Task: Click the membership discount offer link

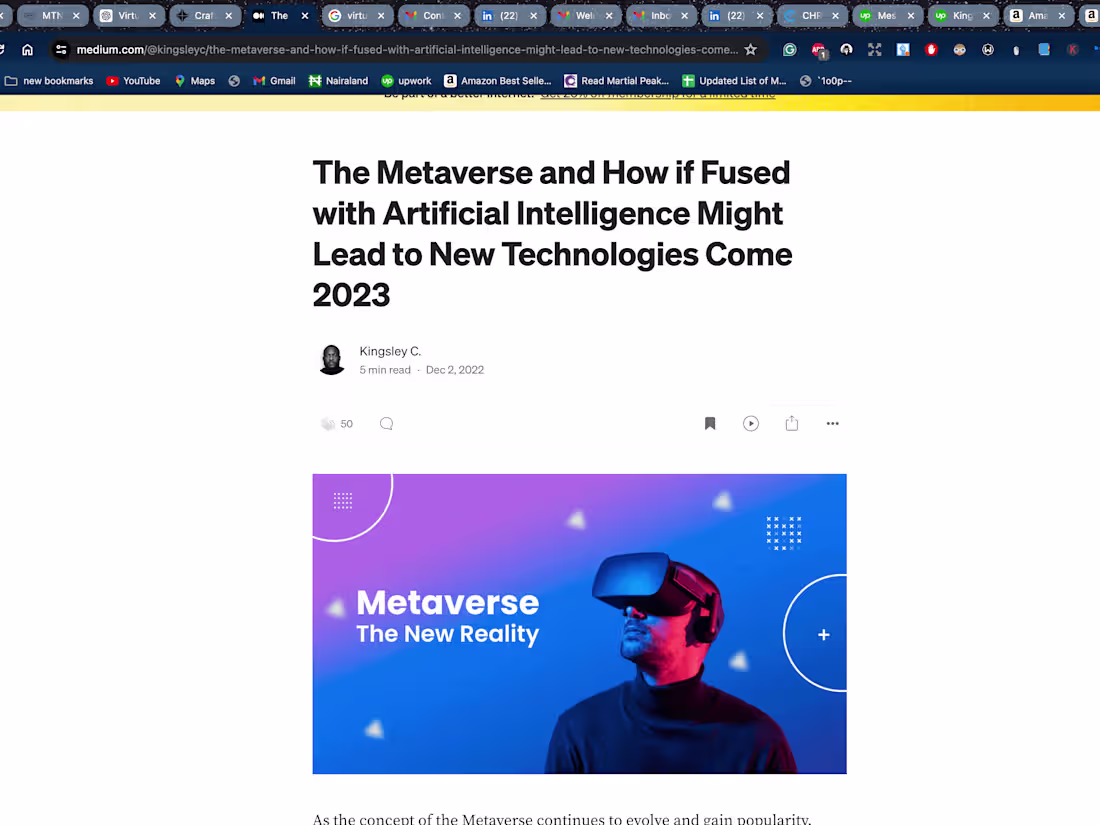Action: [x=658, y=93]
